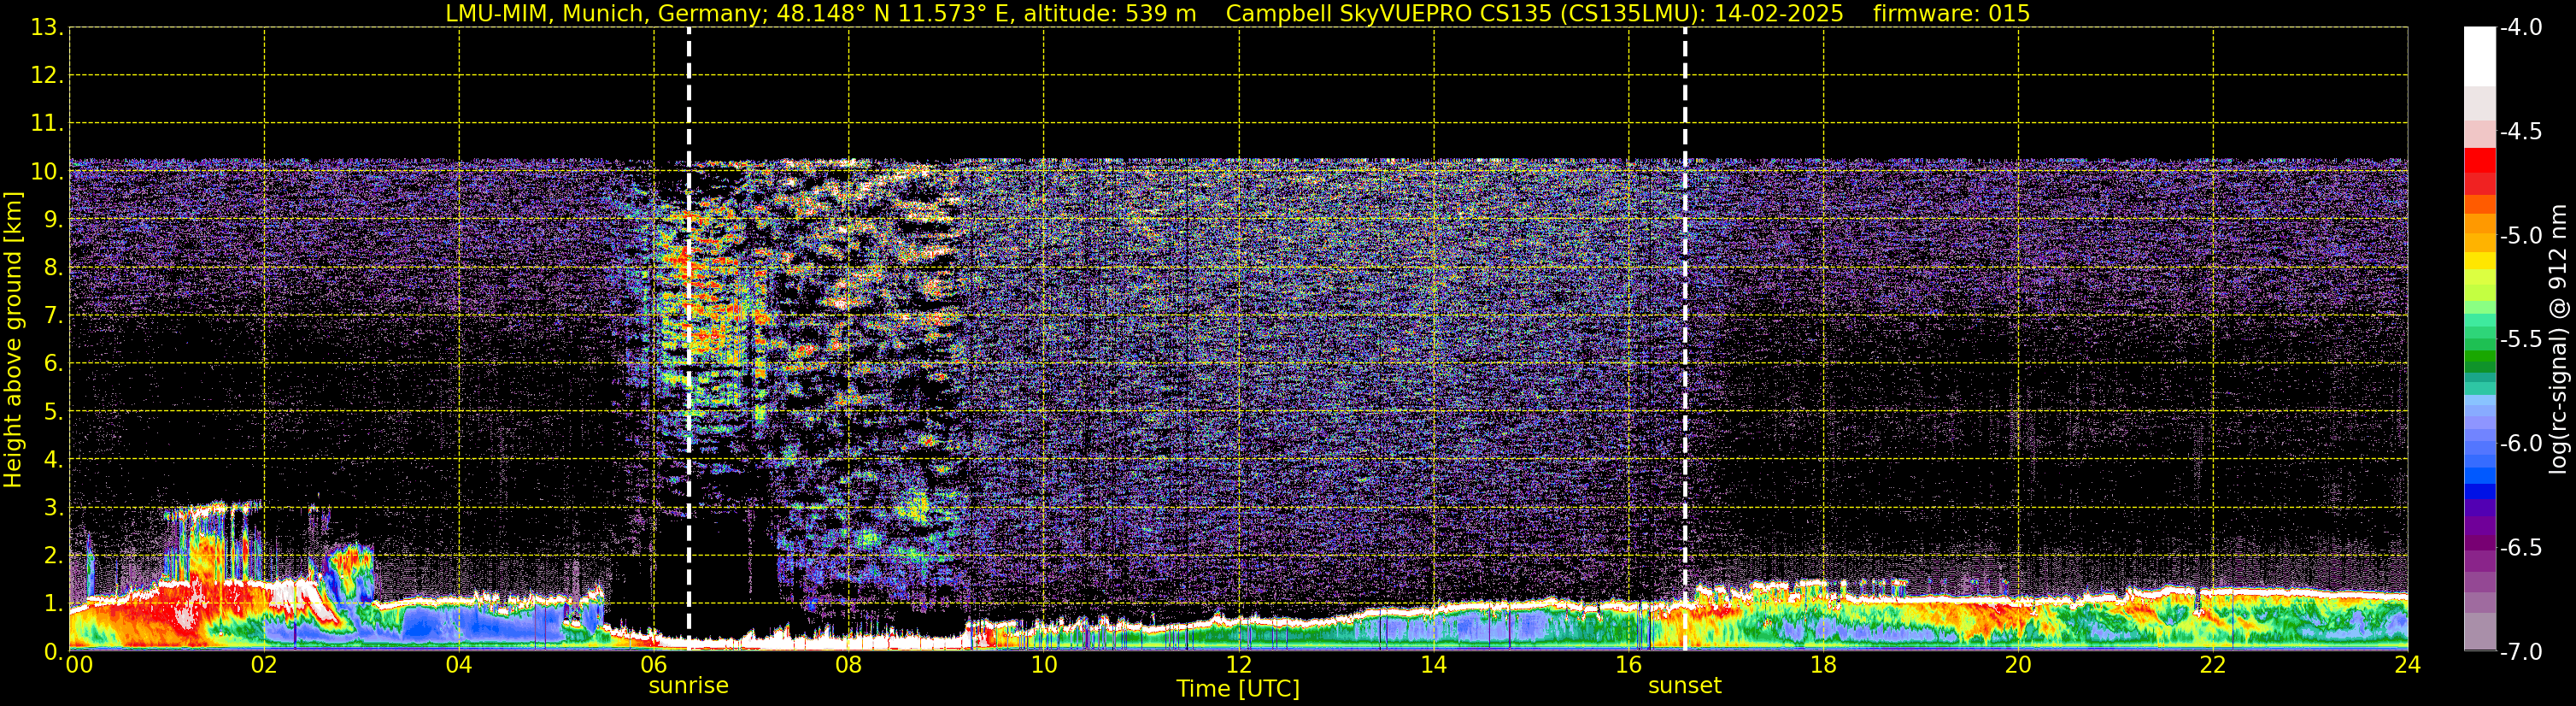Click the '6.' height tick label
This screenshot has height=706, width=2576.
tap(53, 364)
